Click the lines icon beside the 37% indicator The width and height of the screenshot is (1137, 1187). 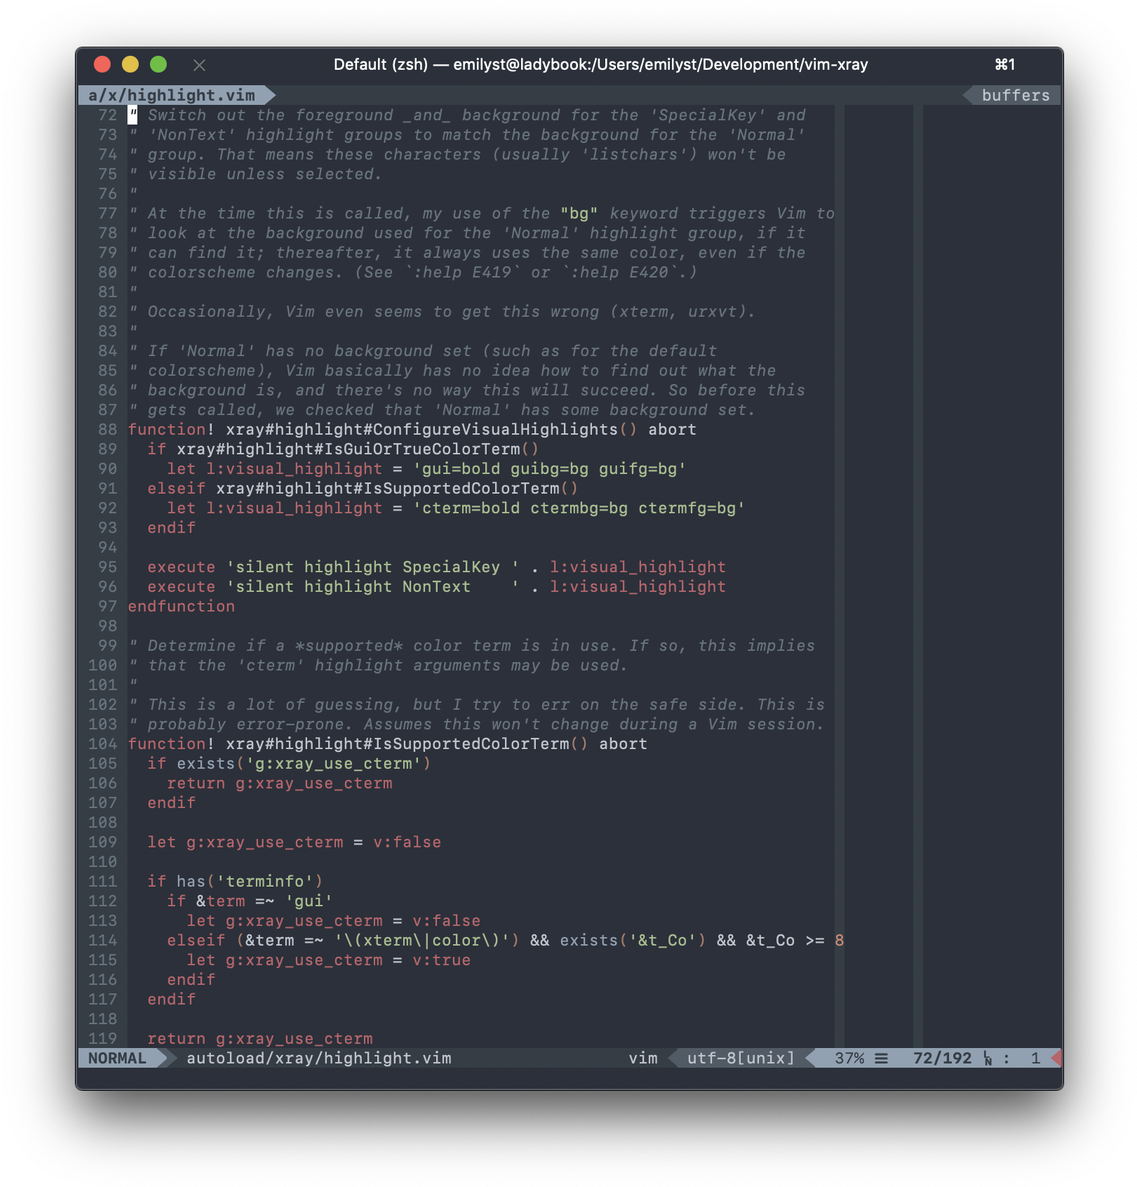tap(881, 1058)
